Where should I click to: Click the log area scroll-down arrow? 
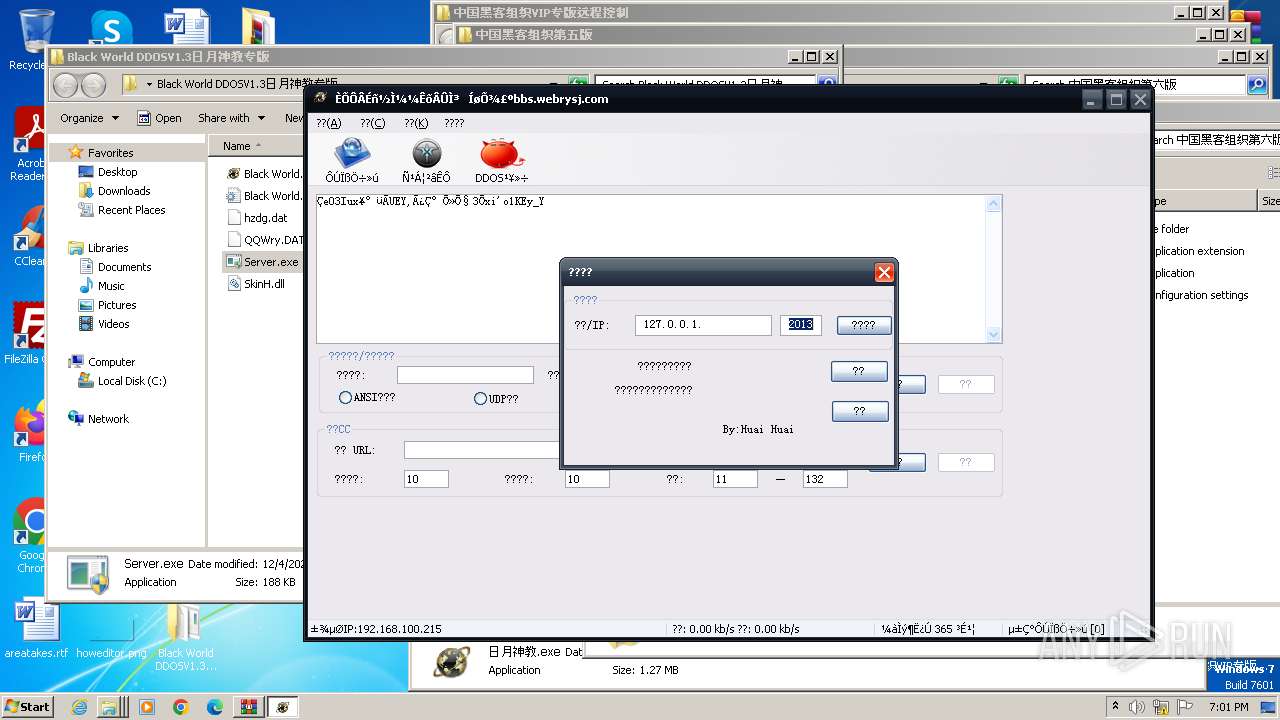pyautogui.click(x=993, y=335)
